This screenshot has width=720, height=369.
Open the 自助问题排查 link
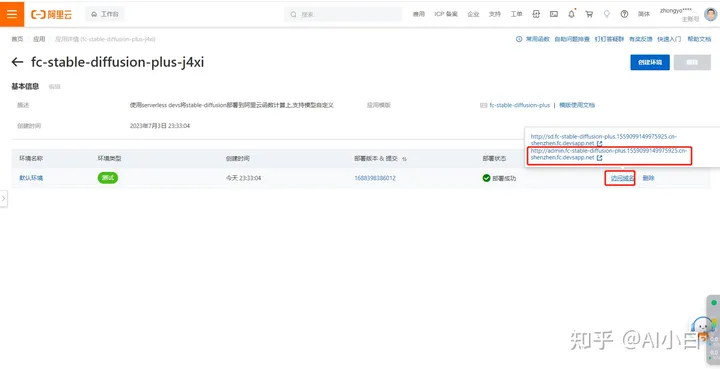(572, 39)
